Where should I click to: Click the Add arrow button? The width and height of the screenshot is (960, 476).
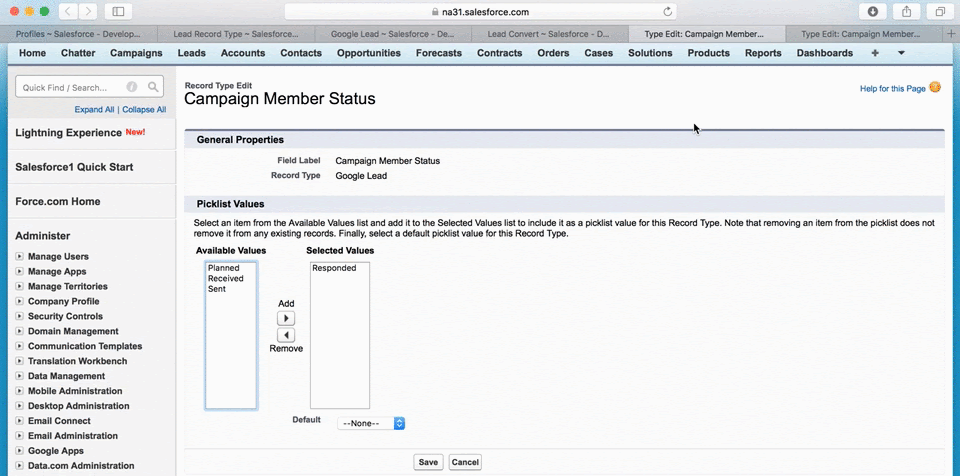(x=286, y=319)
